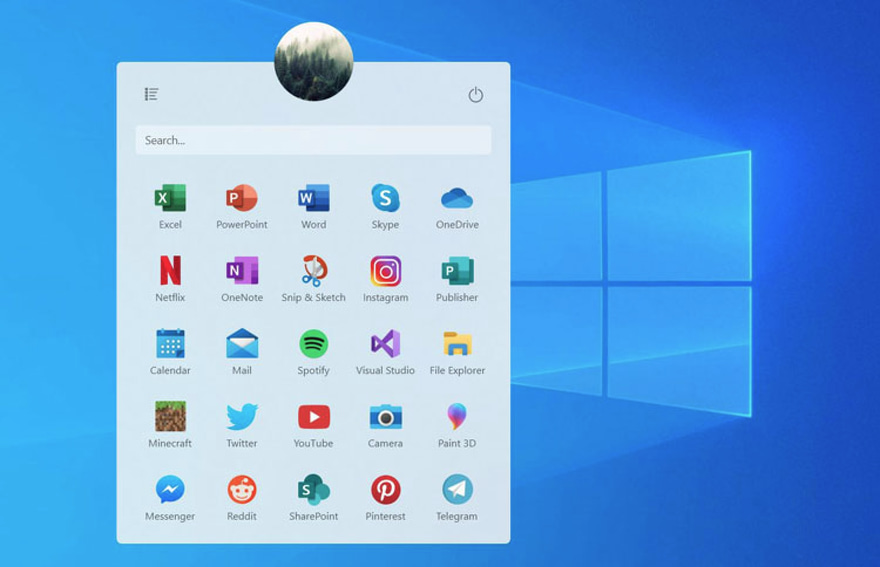Launch Snip & Sketch tool
Screen dimensions: 880x567
coord(314,271)
